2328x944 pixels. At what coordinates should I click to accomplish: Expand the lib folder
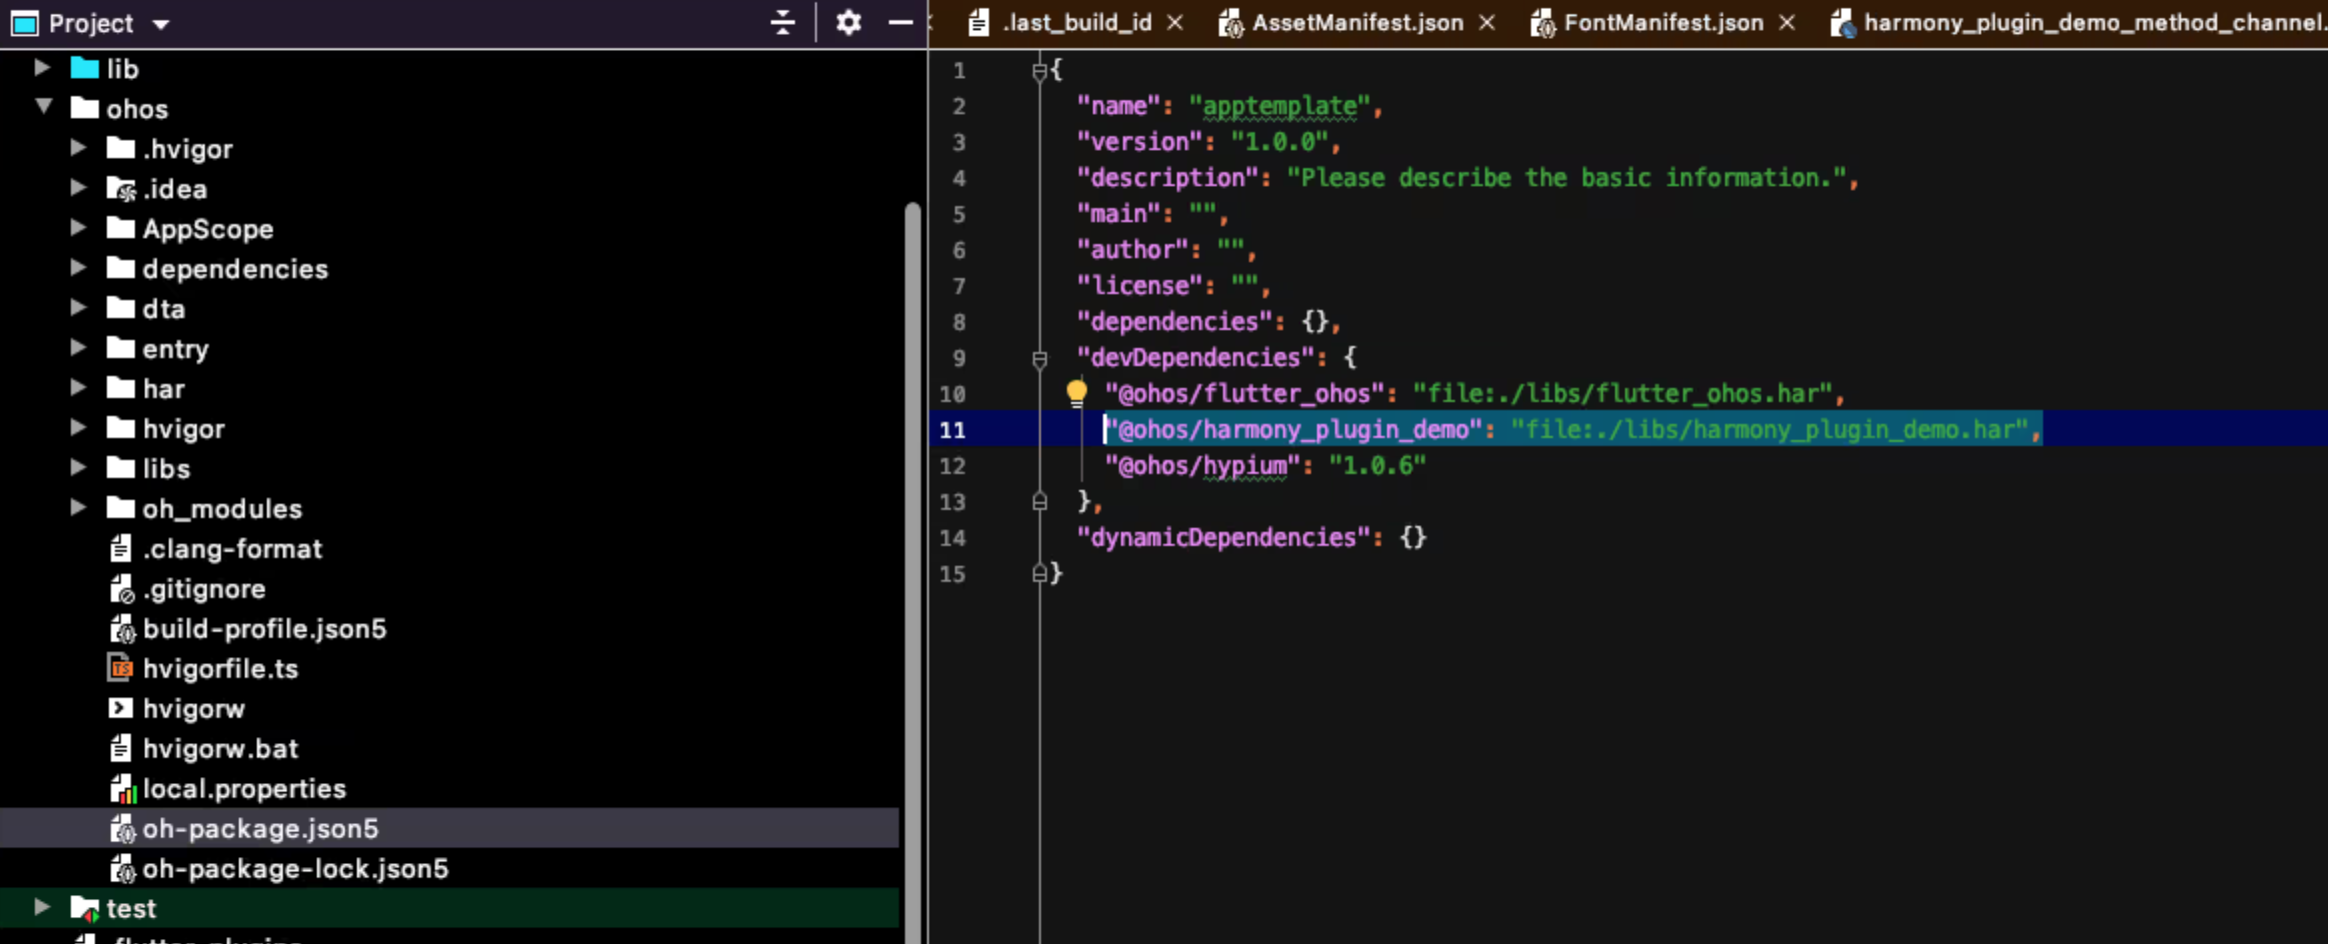click(42, 68)
